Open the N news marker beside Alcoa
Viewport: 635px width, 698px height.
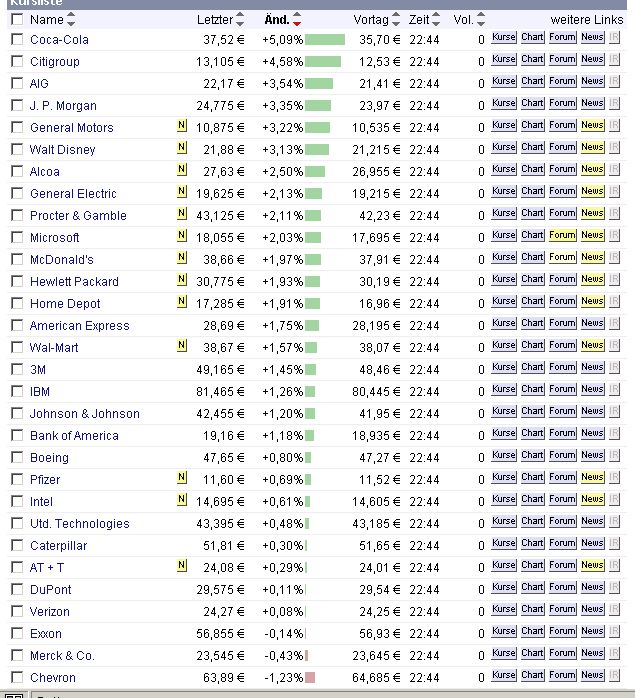pyautogui.click(x=182, y=170)
